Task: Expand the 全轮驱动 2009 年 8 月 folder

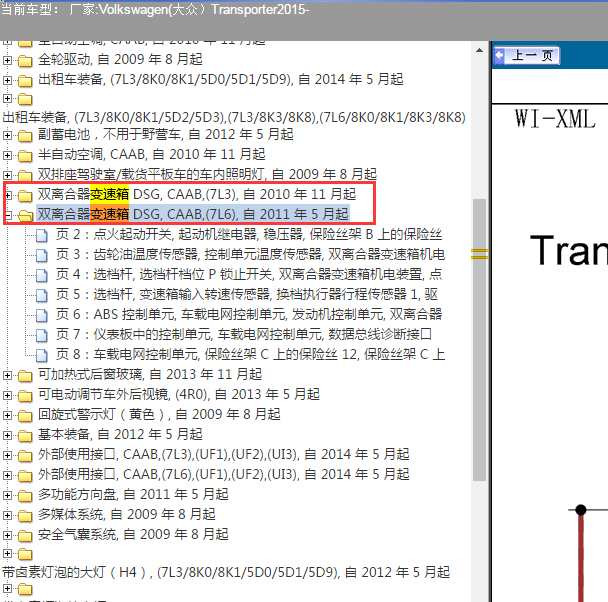Action: coord(7,60)
